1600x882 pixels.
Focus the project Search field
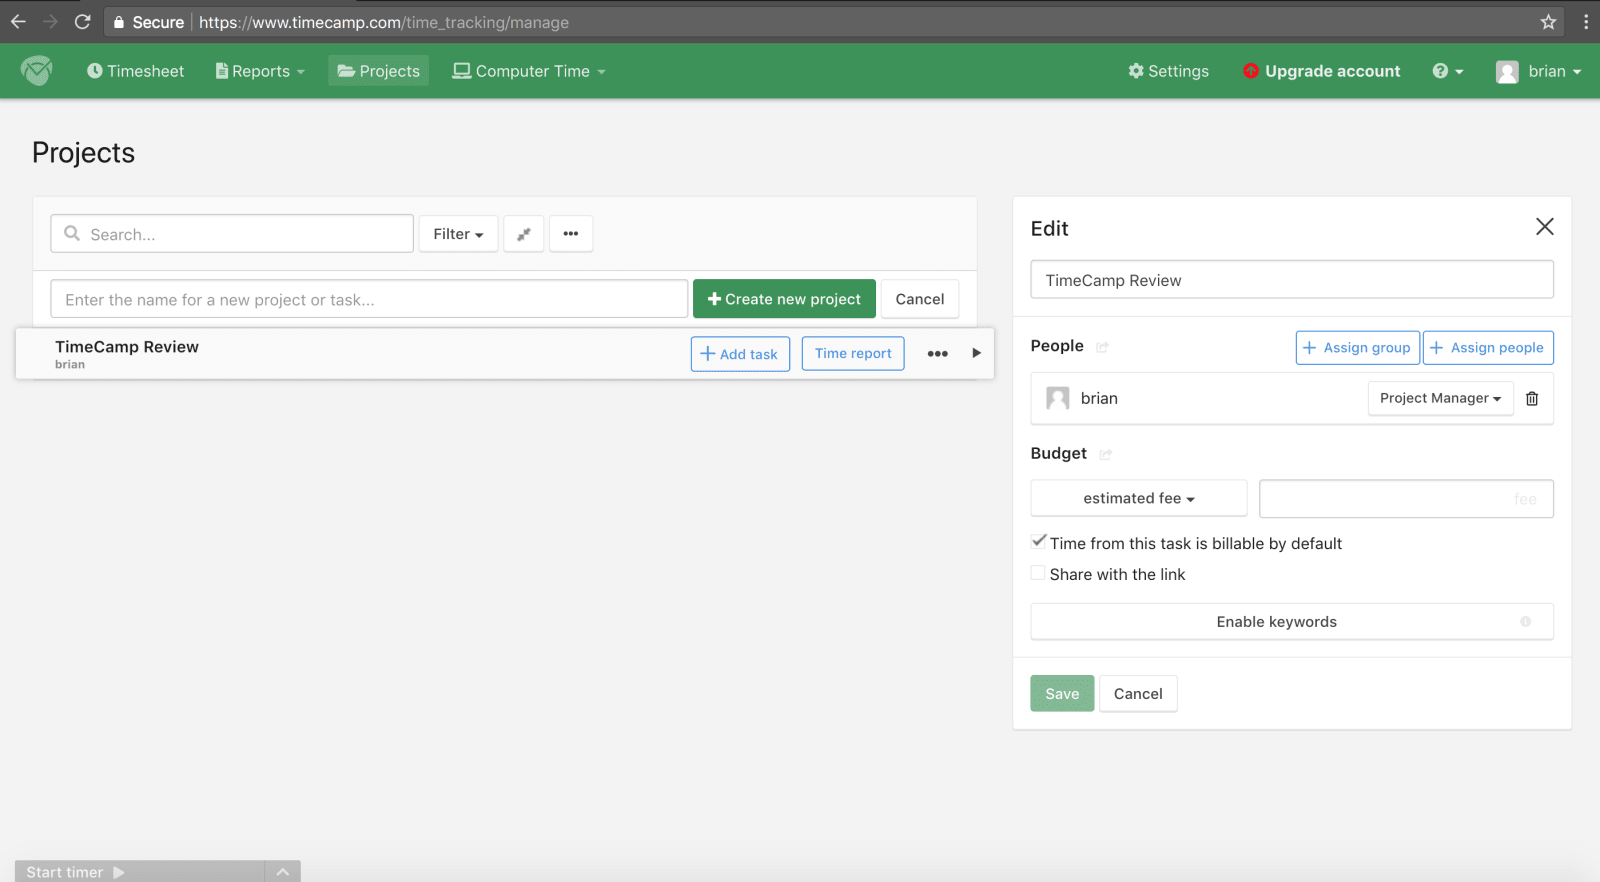click(x=232, y=234)
